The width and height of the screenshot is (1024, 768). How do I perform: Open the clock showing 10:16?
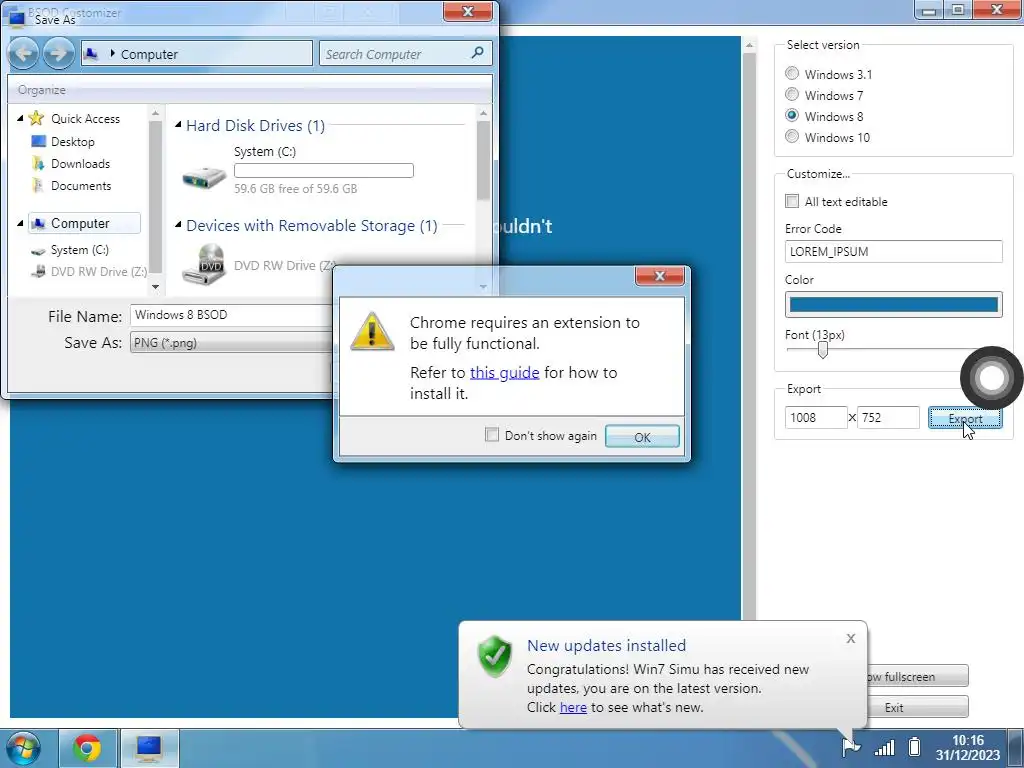click(x=967, y=748)
